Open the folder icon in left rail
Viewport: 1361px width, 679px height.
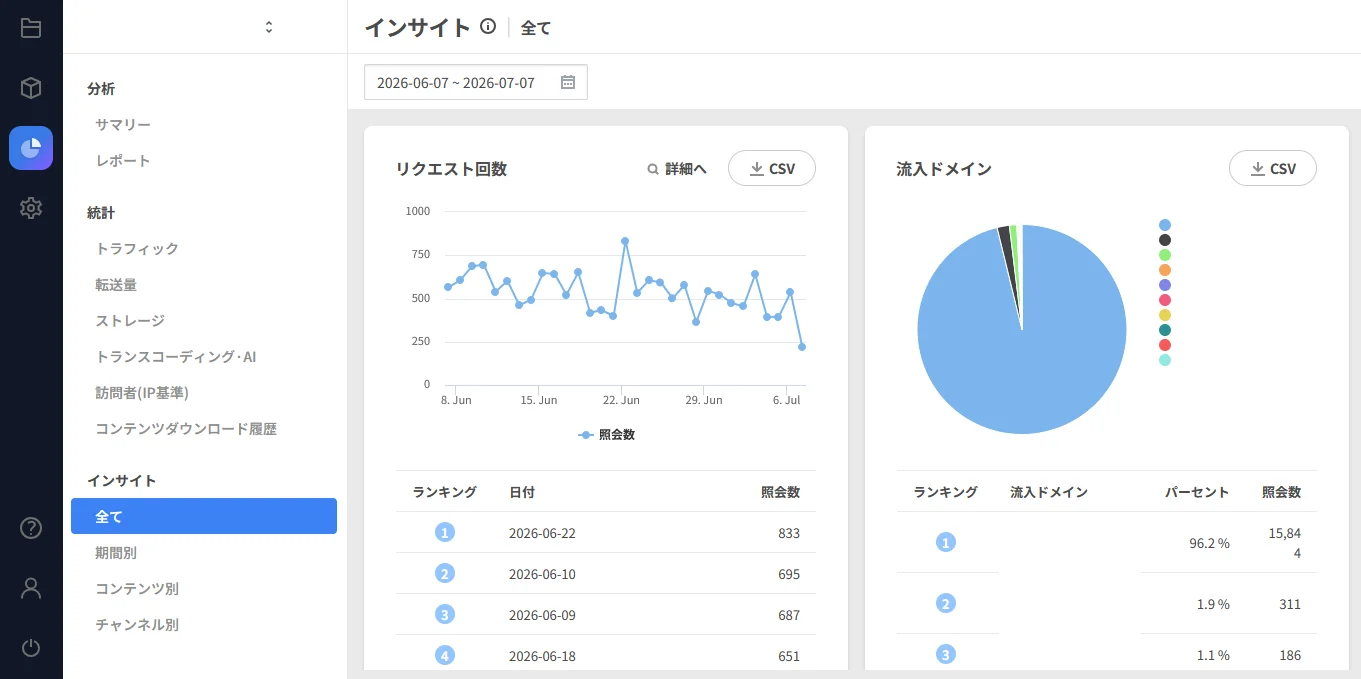pos(31,28)
